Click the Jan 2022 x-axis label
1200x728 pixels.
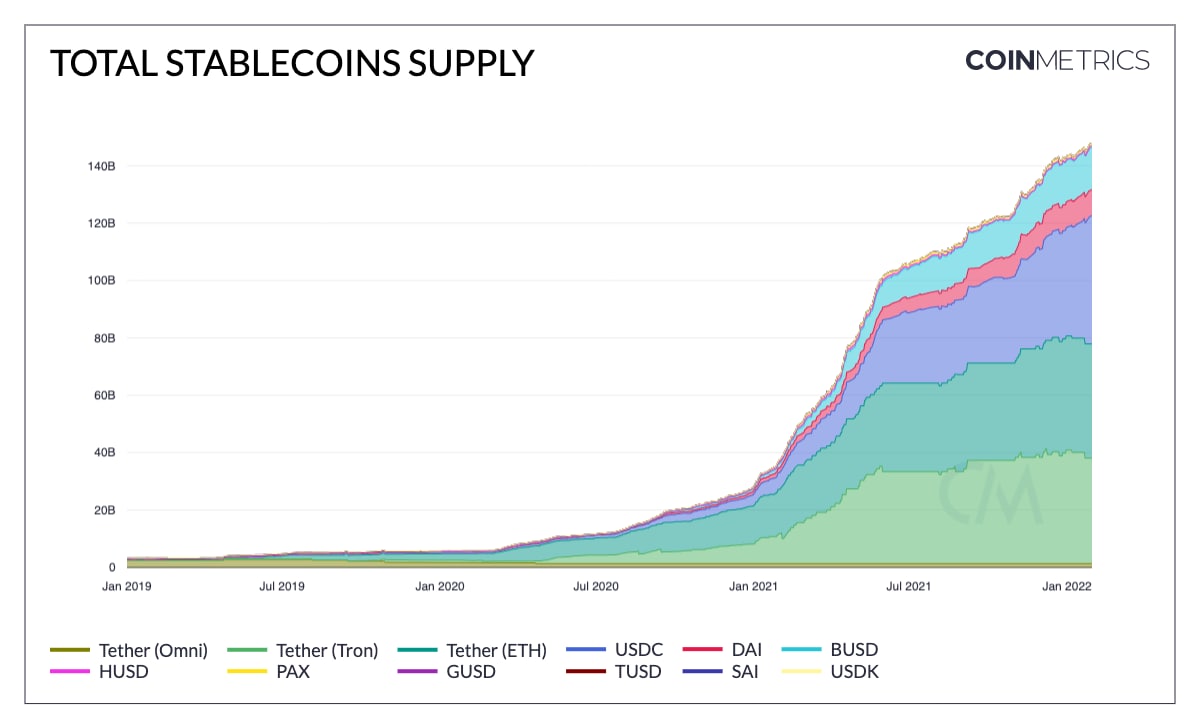pyautogui.click(x=1069, y=587)
